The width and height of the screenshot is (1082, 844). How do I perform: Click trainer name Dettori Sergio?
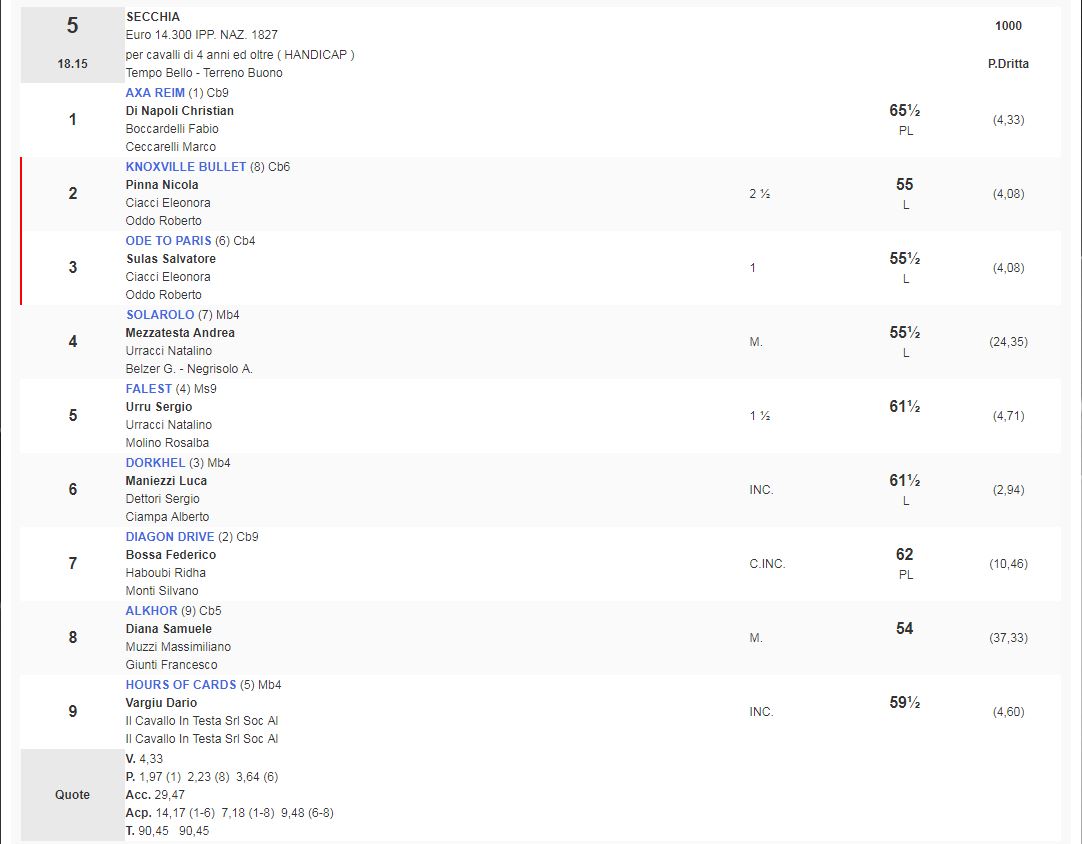point(163,499)
